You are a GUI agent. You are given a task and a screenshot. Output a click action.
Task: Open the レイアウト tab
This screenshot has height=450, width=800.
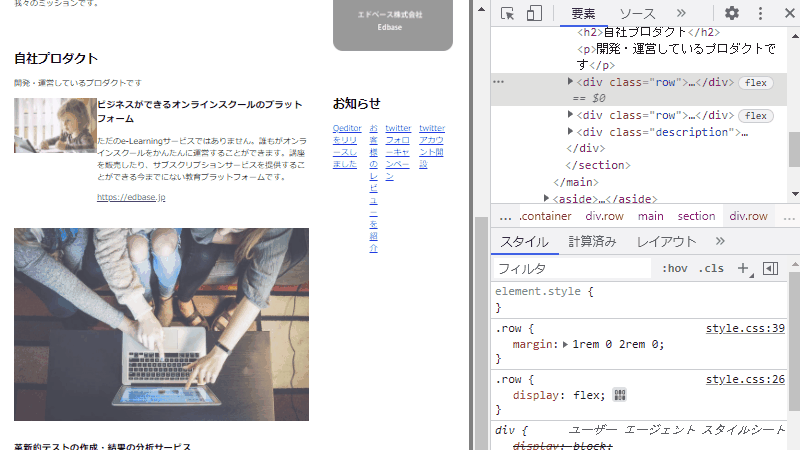coord(666,241)
